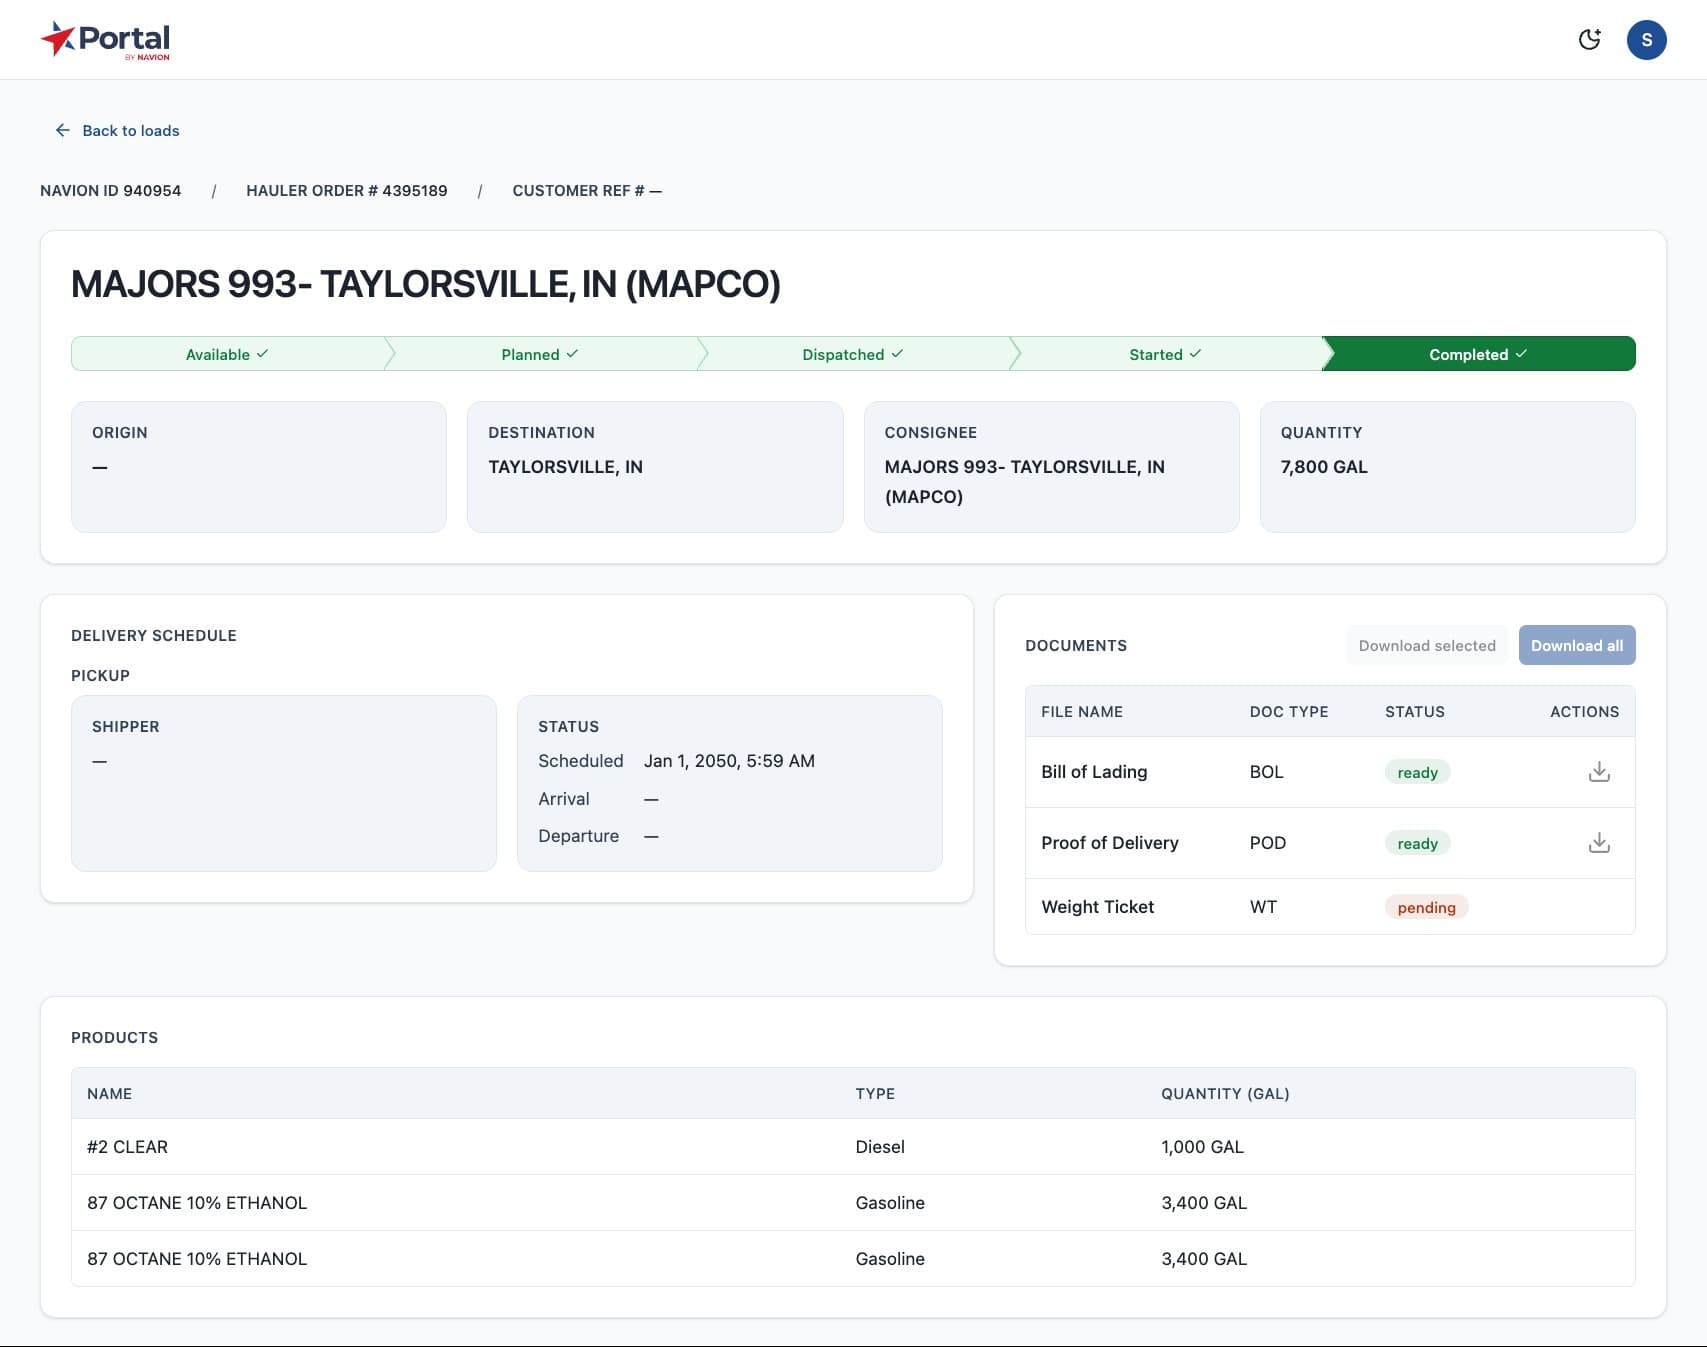This screenshot has width=1707, height=1347.
Task: Click the DOC TYPE column header
Action: click(x=1289, y=712)
